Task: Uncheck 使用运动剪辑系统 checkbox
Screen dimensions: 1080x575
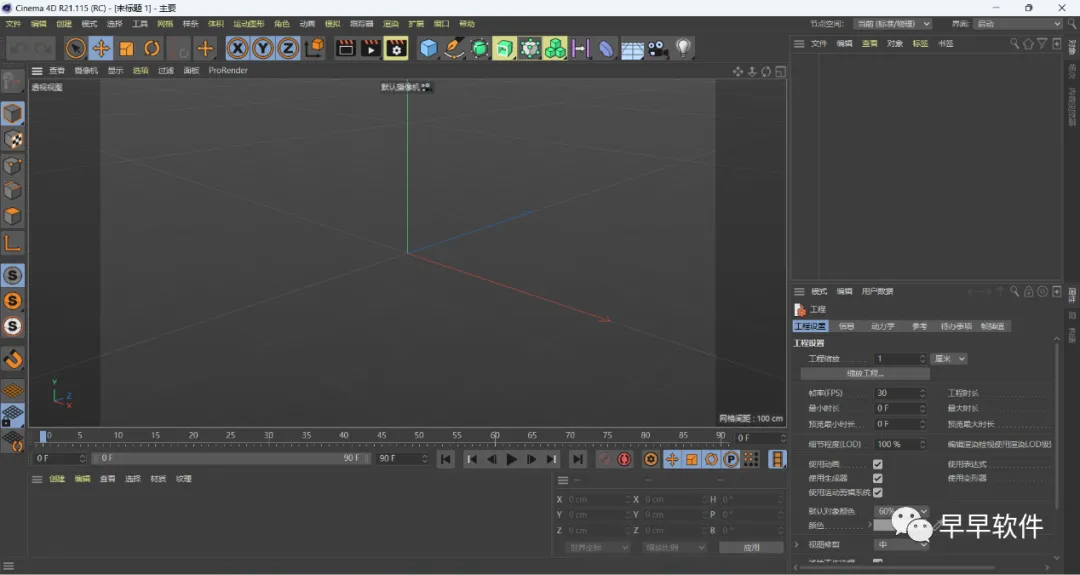Action: point(878,492)
